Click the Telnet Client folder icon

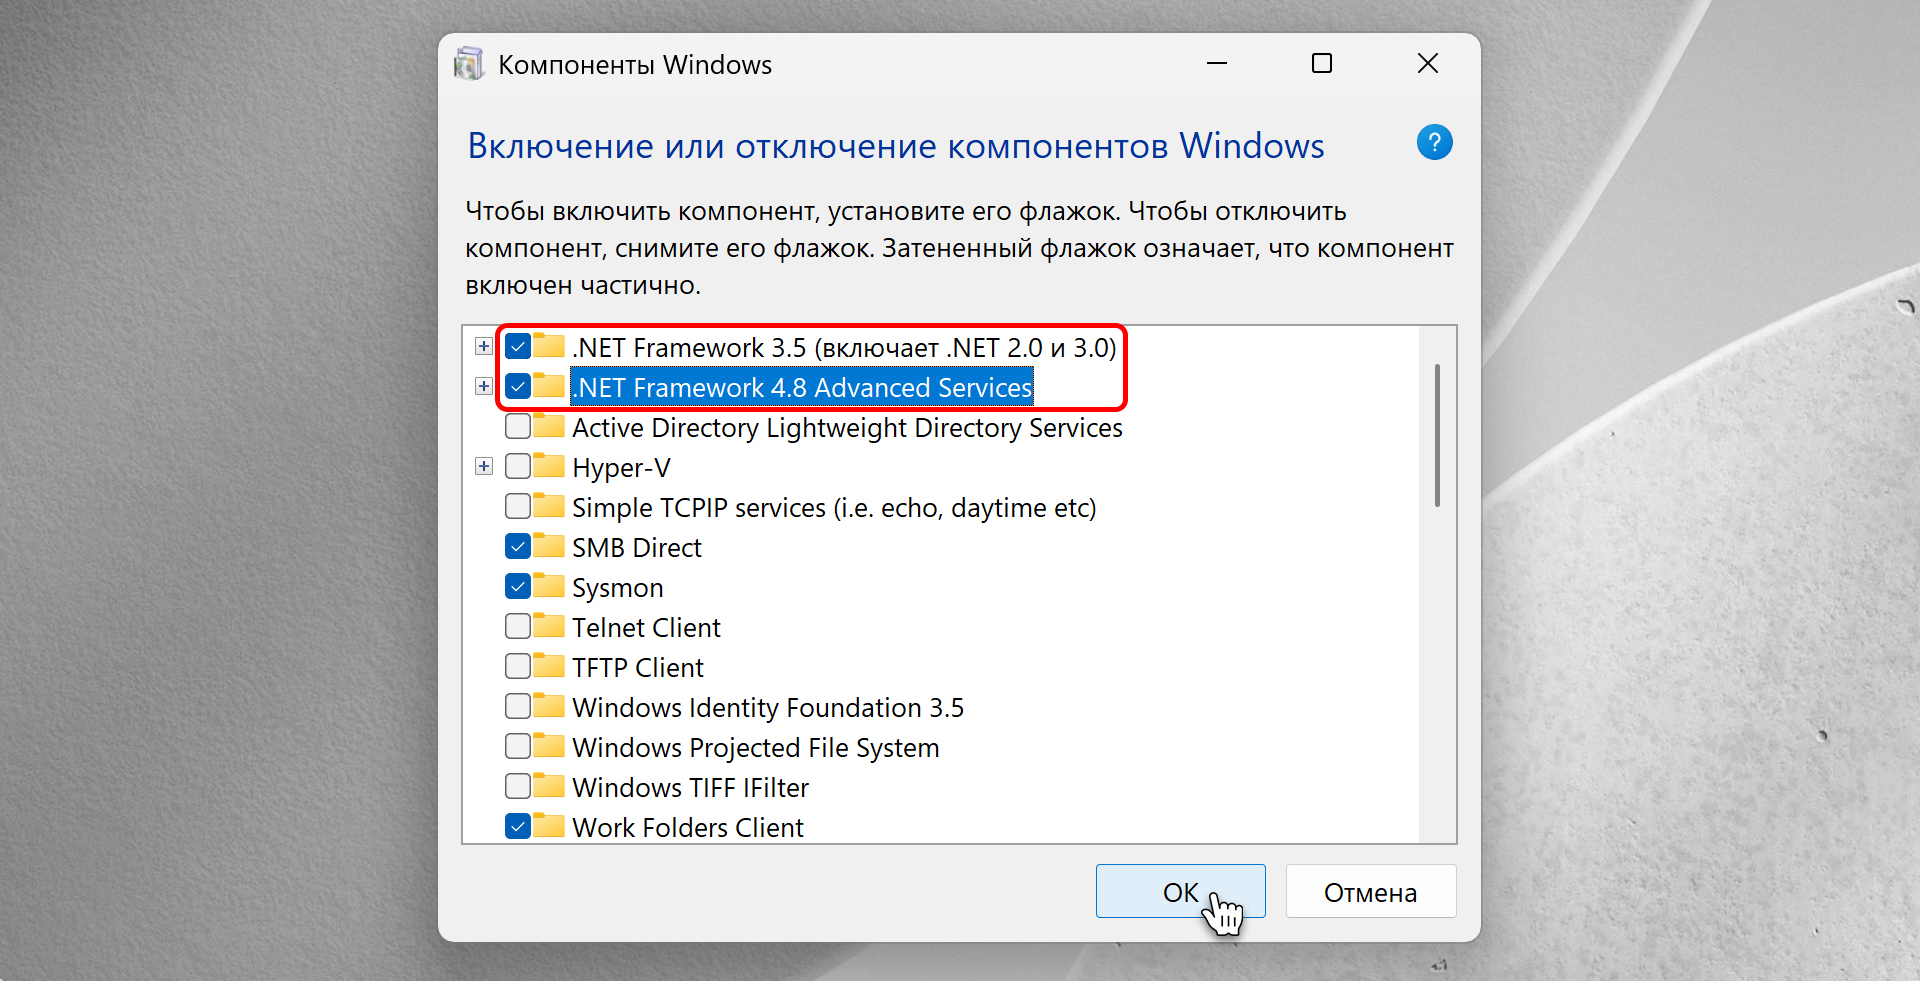549,626
